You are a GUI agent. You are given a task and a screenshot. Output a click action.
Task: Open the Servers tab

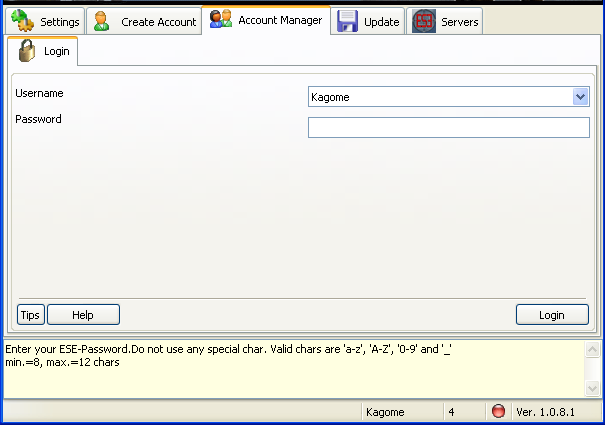click(444, 21)
